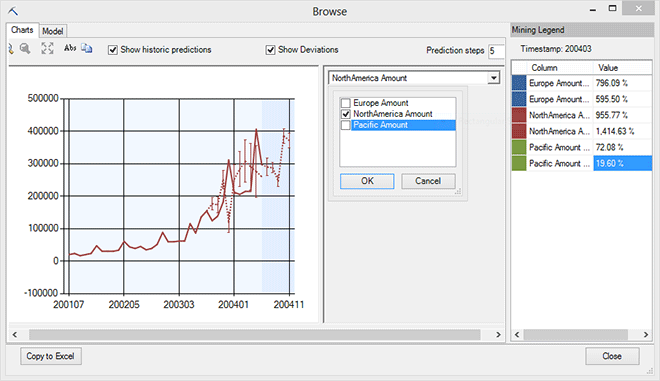
Task: Click the window resize grip at bottom-right corner
Action: (650, 371)
